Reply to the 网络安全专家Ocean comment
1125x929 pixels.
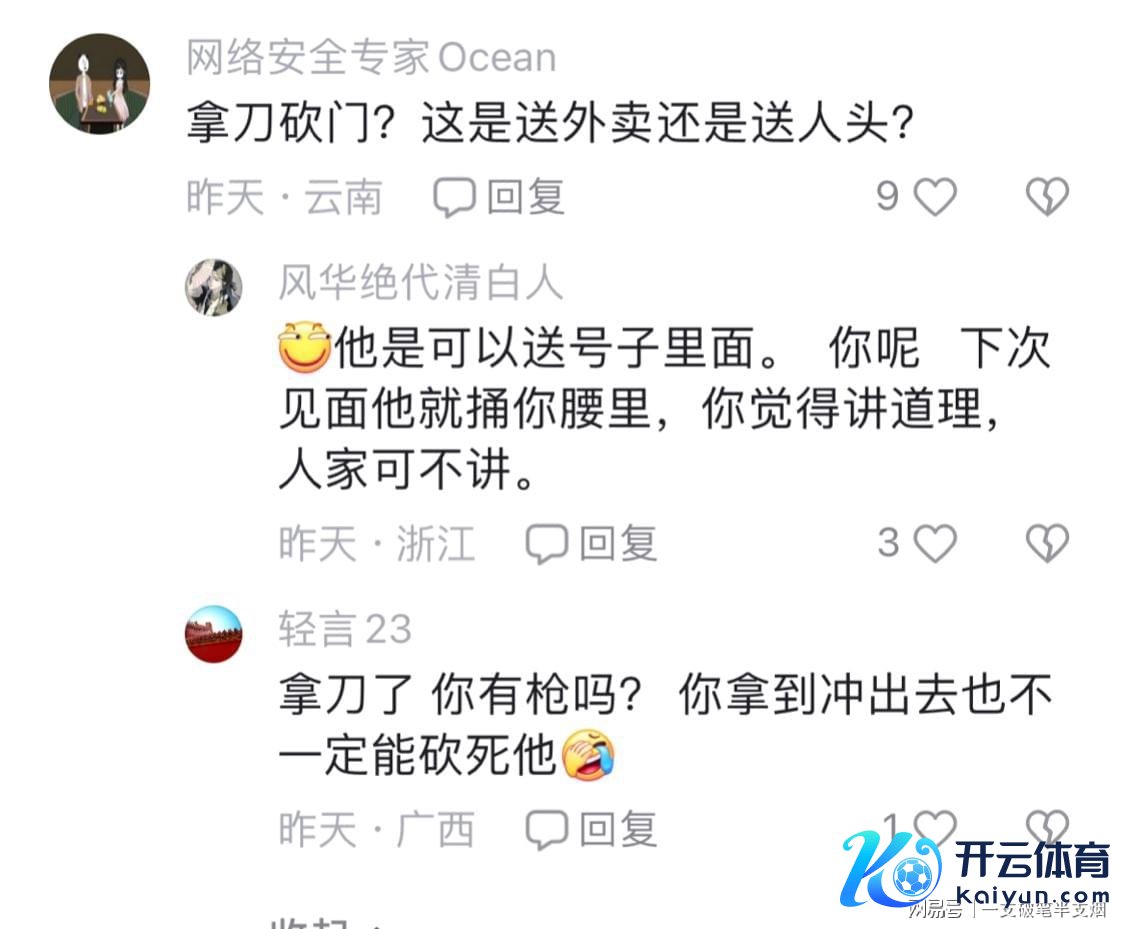[499, 197]
